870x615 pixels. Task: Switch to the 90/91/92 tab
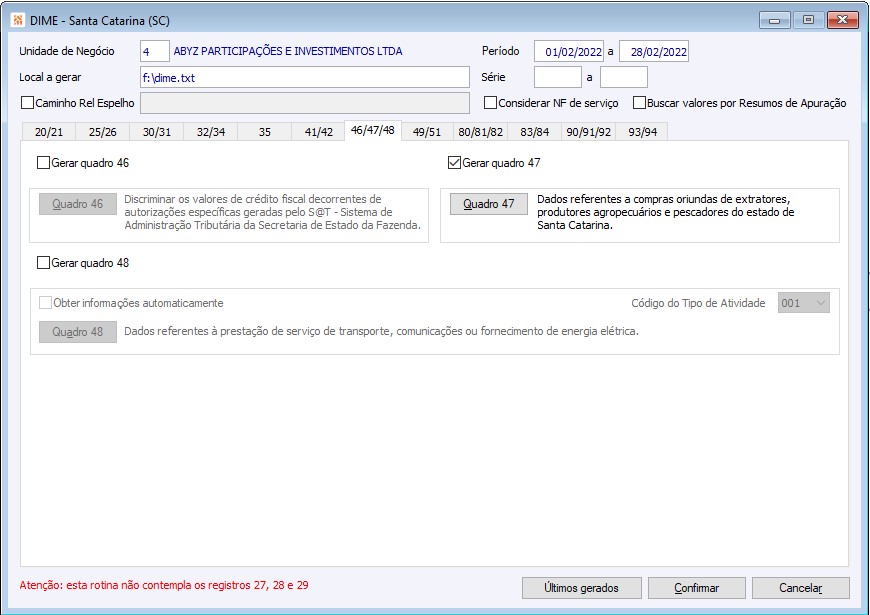[x=588, y=132]
